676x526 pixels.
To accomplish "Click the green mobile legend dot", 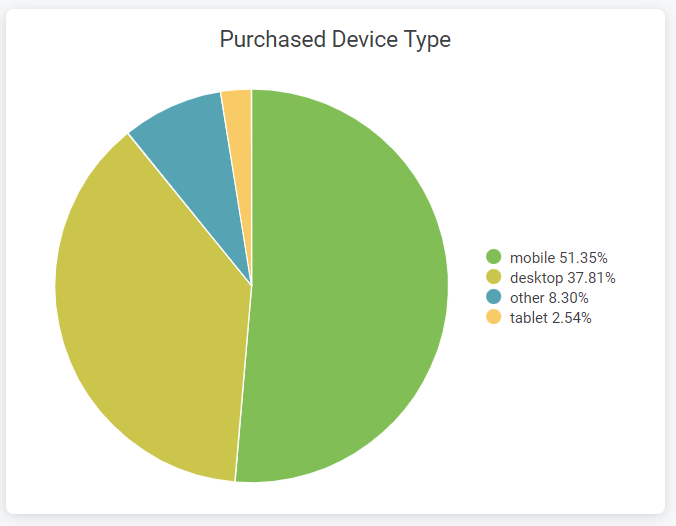I will pos(494,257).
